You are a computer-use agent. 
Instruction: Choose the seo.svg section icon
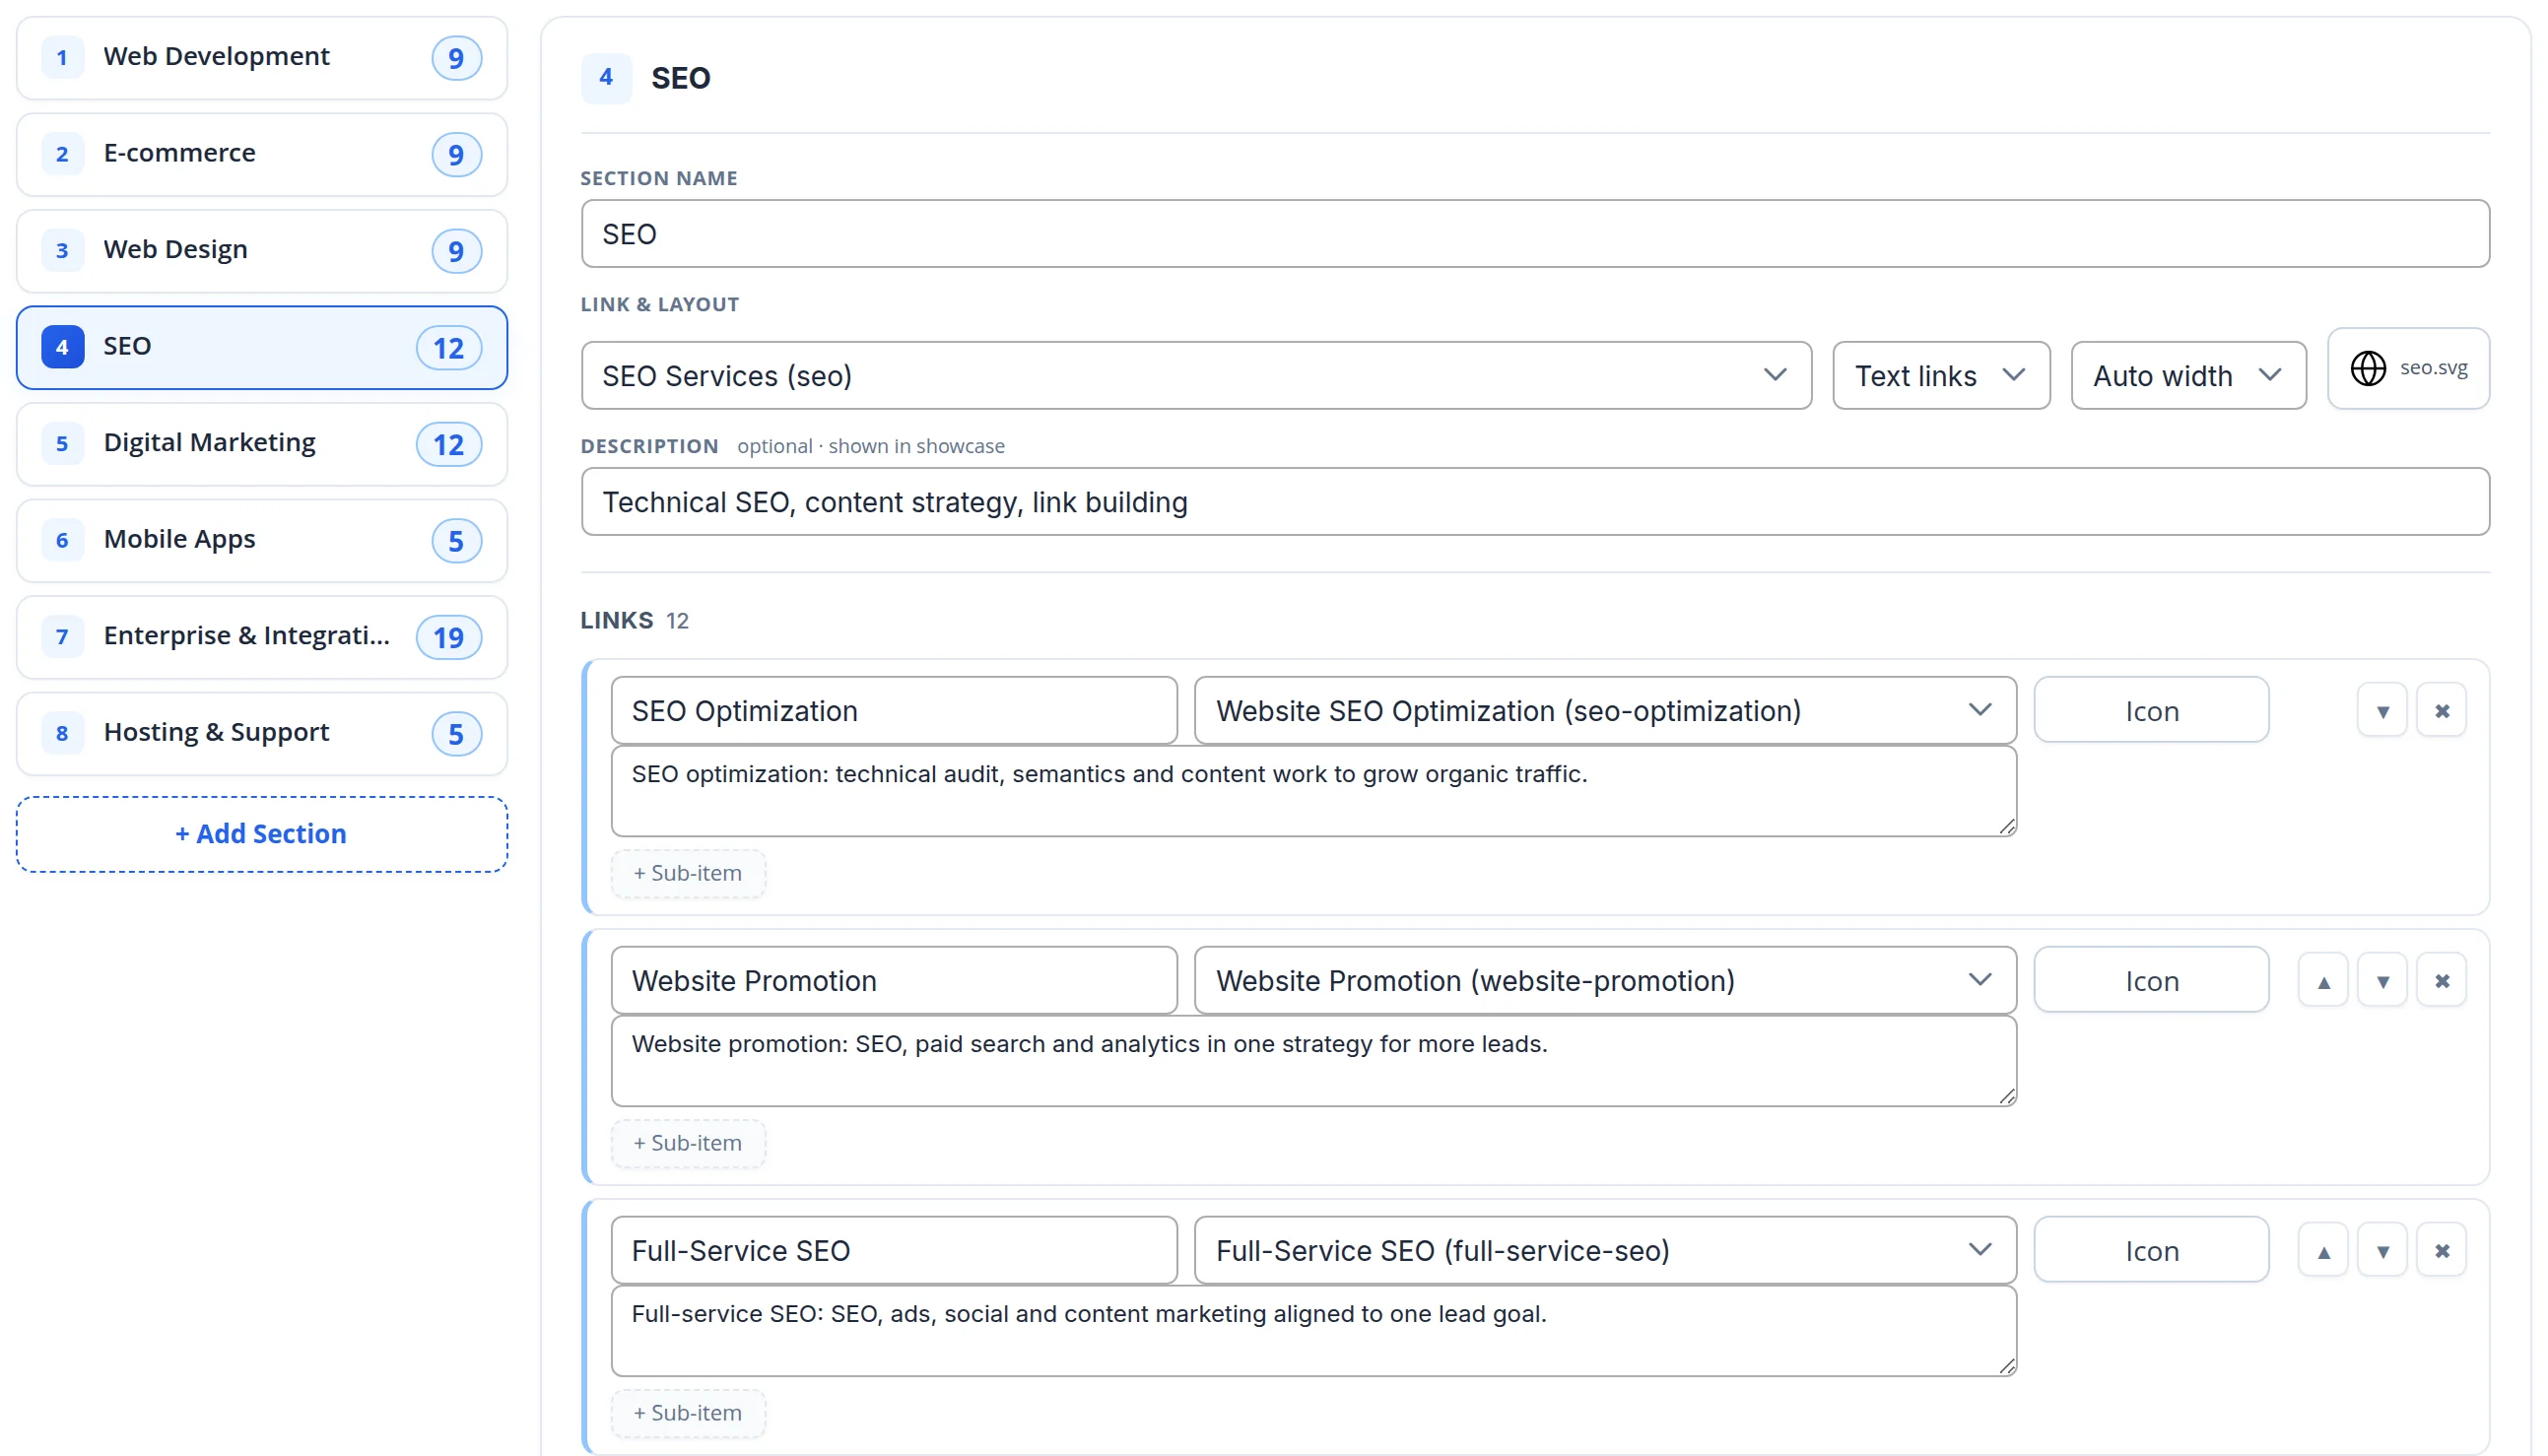pos(2408,368)
